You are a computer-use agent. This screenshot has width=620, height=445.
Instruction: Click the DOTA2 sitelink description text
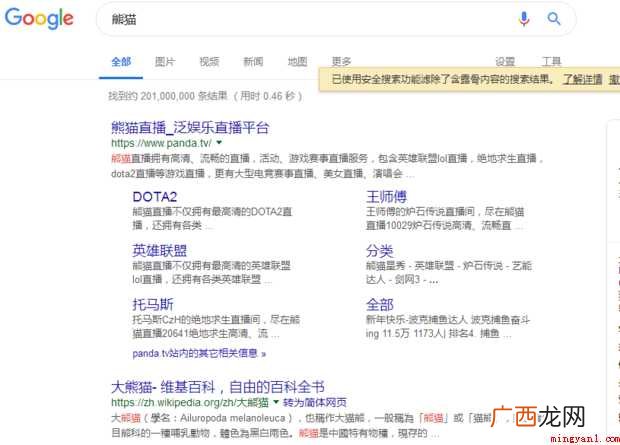point(212,218)
